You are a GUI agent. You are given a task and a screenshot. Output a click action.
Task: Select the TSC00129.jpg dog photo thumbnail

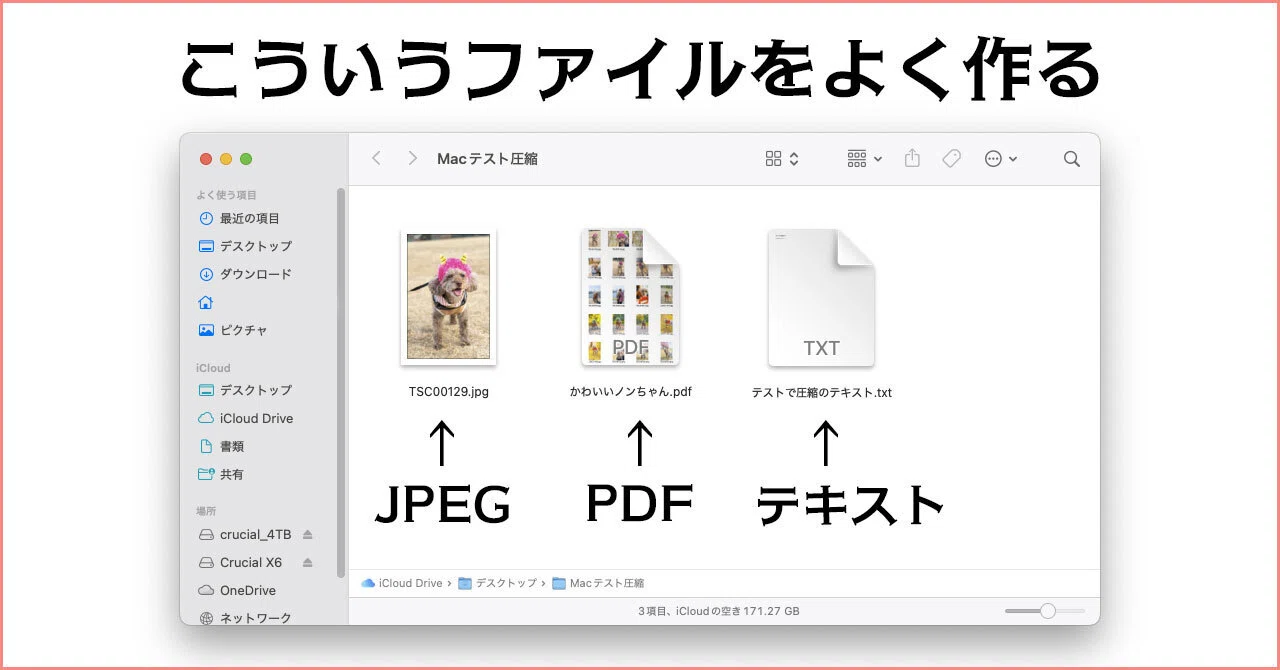point(449,297)
